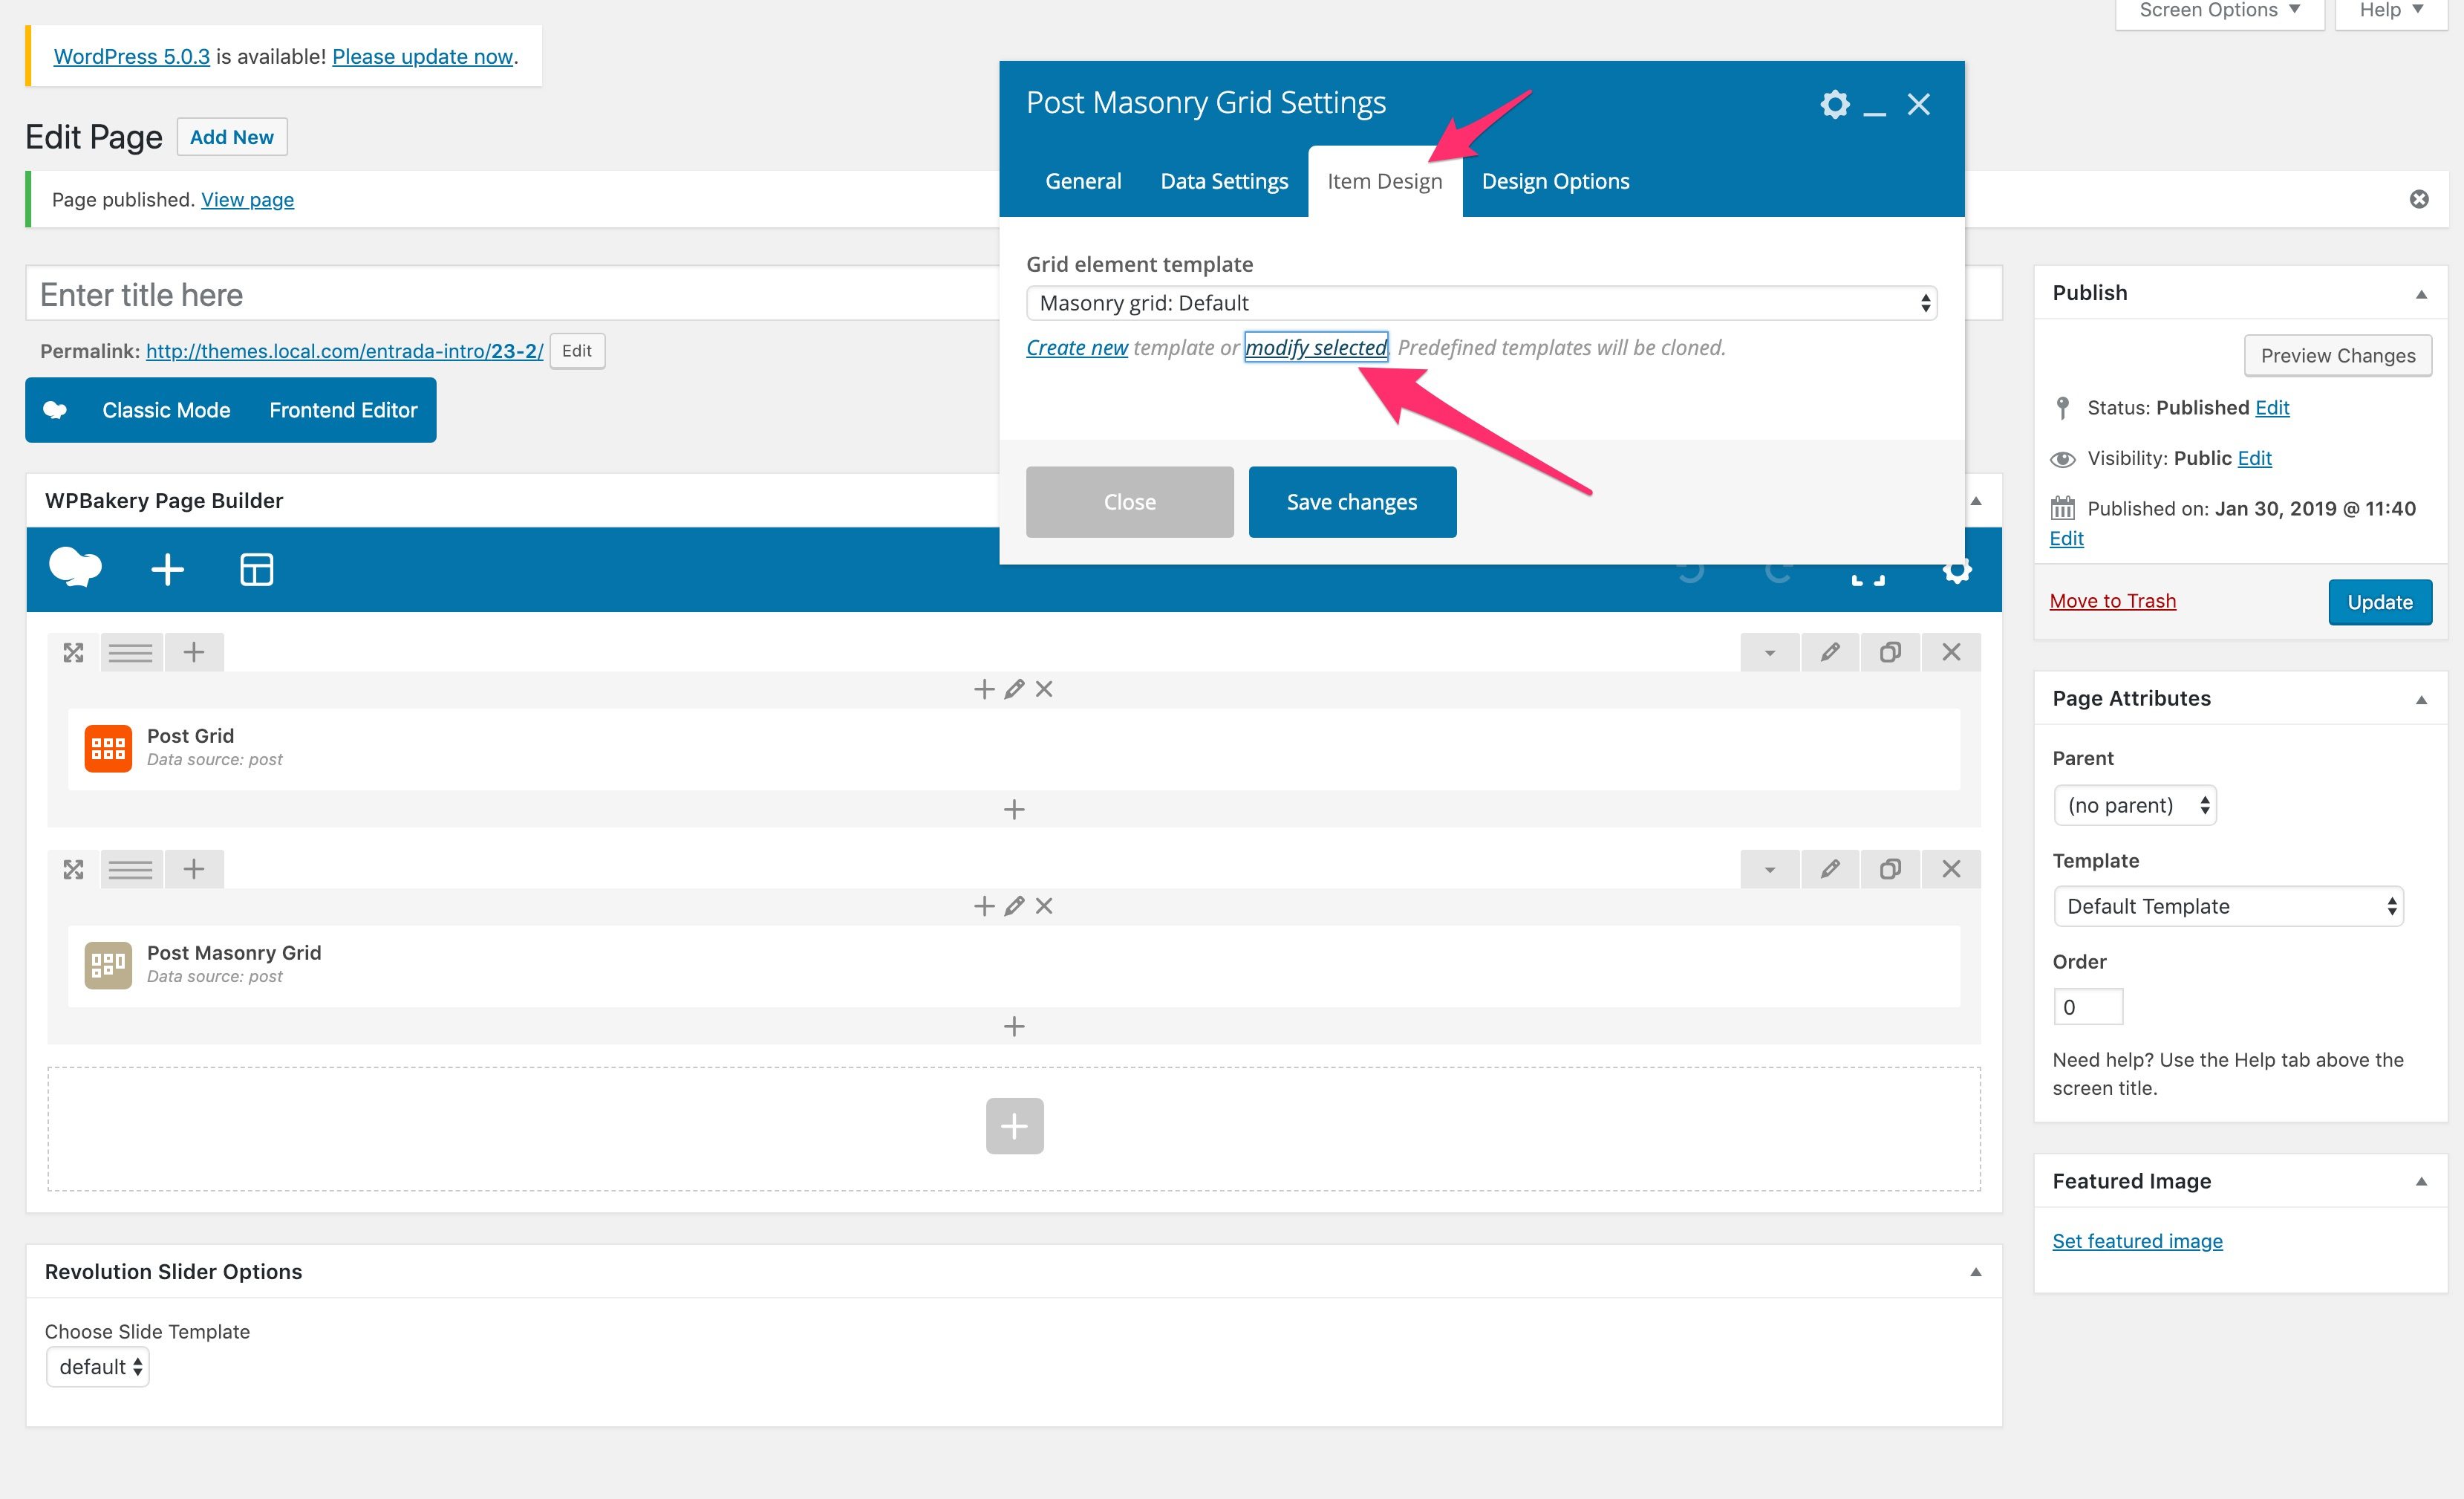
Task: Click the orange Post Grid element icon
Action: point(108,748)
